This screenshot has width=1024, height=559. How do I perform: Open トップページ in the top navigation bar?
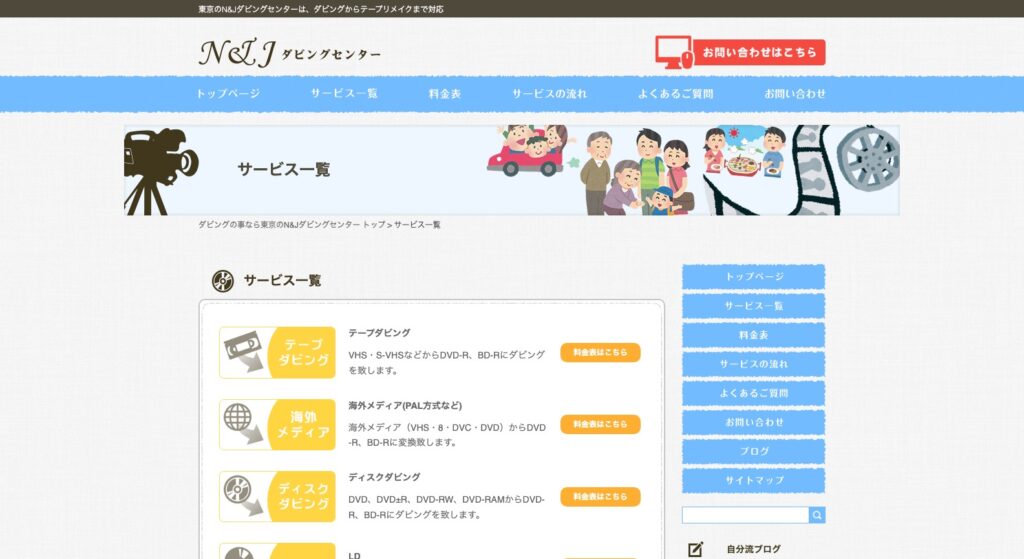[228, 94]
